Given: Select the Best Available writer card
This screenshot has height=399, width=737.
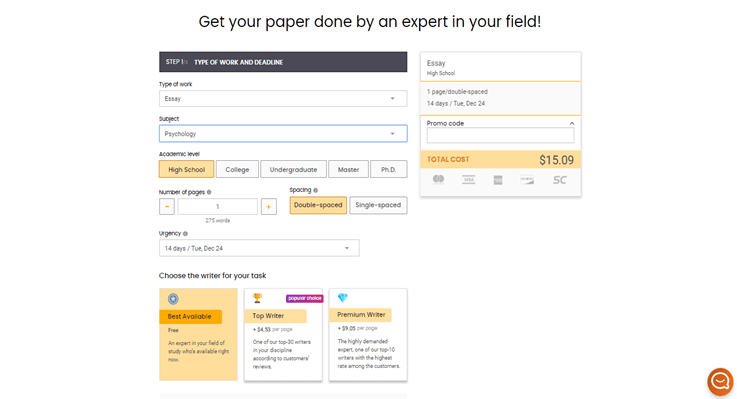Looking at the screenshot, I should [198, 334].
